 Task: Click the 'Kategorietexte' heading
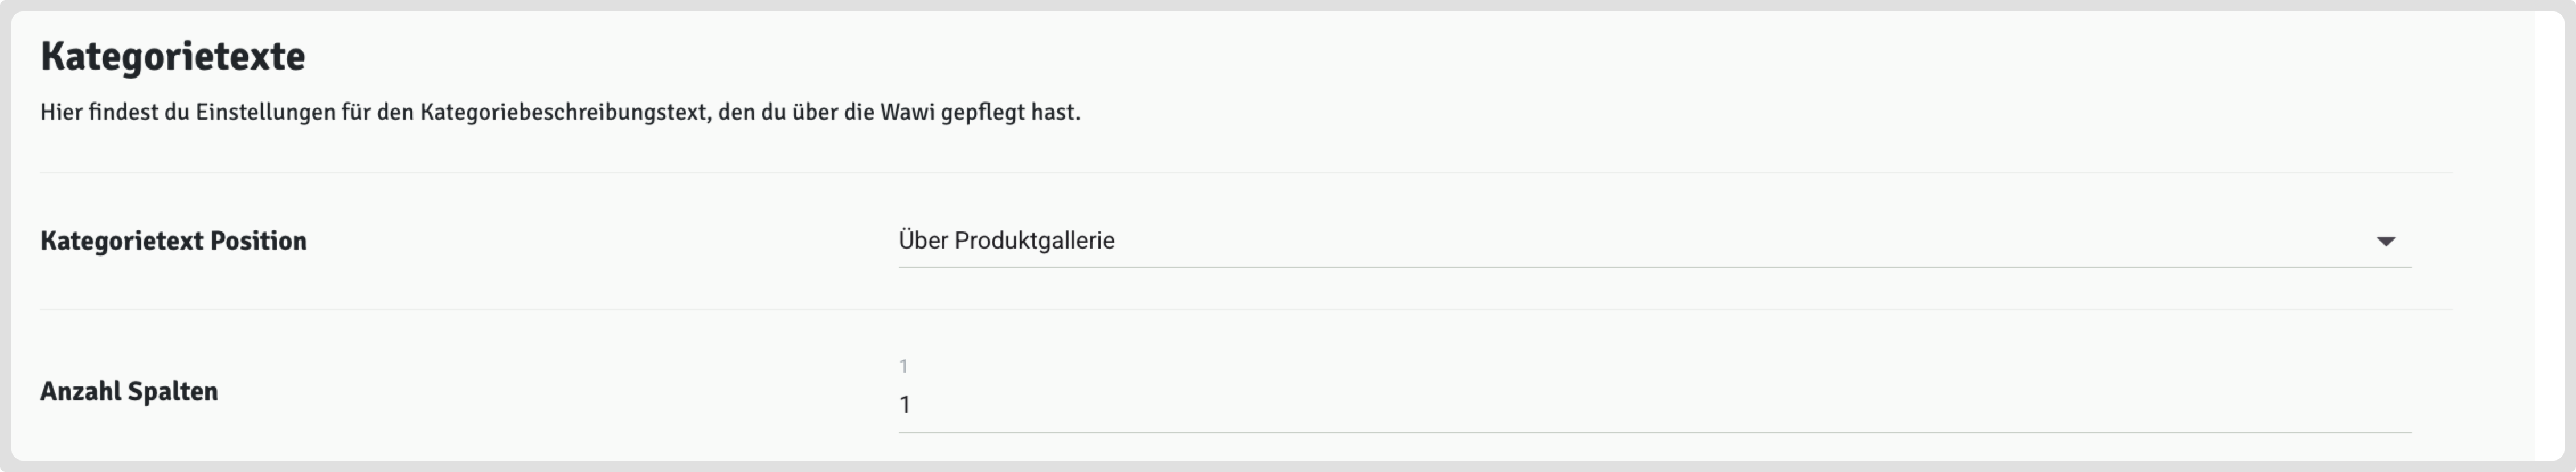pos(173,56)
